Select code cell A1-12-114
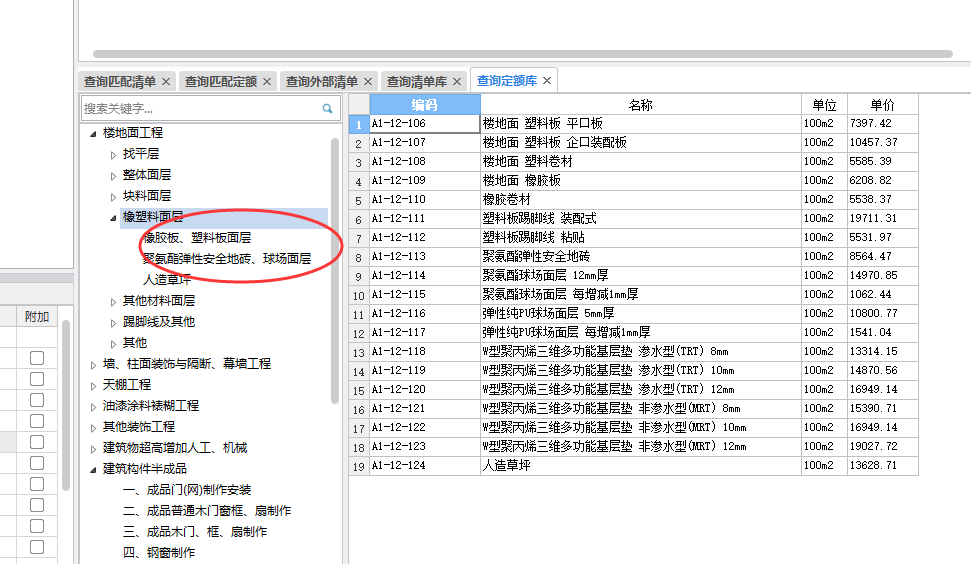The image size is (971, 564). click(x=425, y=275)
